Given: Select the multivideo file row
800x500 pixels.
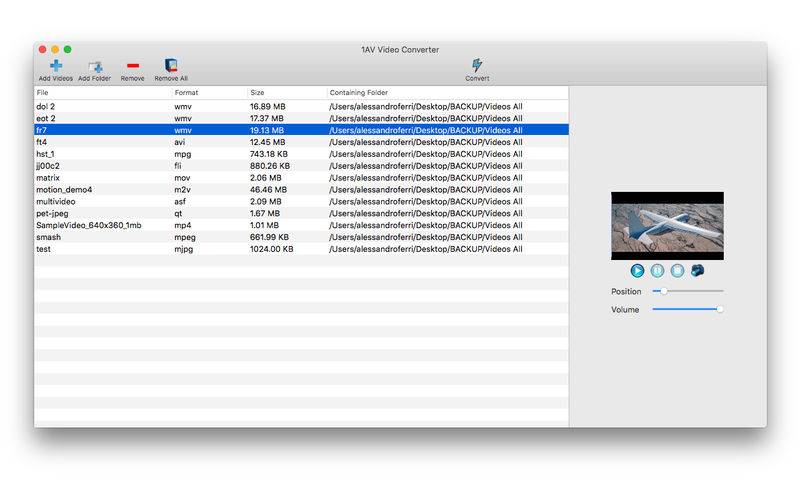Looking at the screenshot, I should (x=302, y=202).
